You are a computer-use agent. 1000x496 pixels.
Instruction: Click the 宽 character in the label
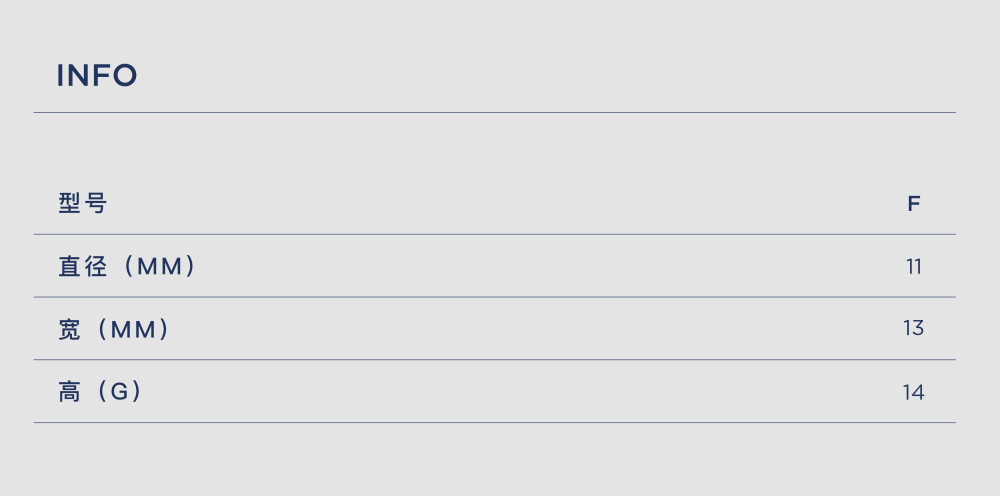coord(70,329)
